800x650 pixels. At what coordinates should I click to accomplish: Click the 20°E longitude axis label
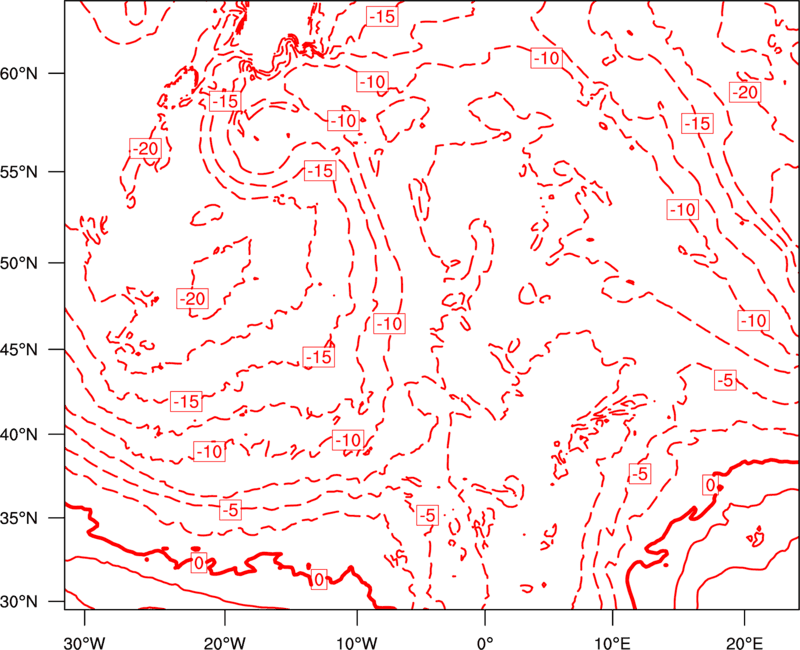tap(744, 643)
